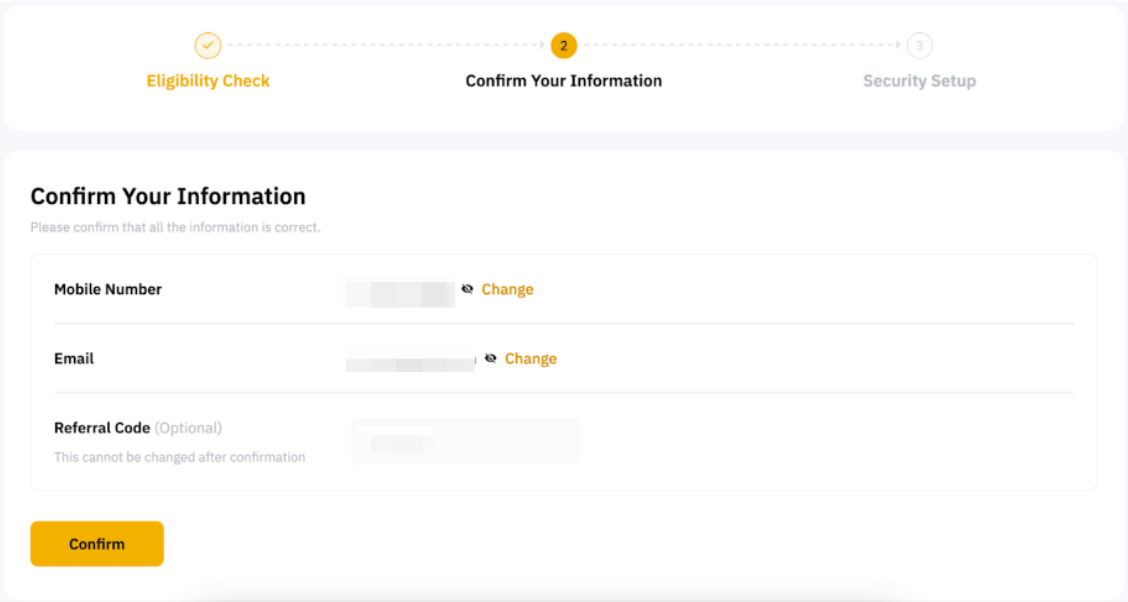
Task: Click the Confirm Your Information page heading
Action: pyautogui.click(x=168, y=196)
